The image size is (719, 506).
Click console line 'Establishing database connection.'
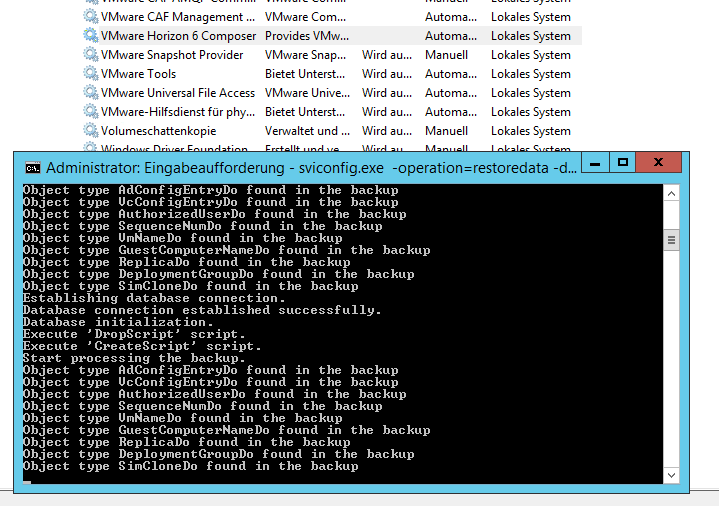pos(154,298)
